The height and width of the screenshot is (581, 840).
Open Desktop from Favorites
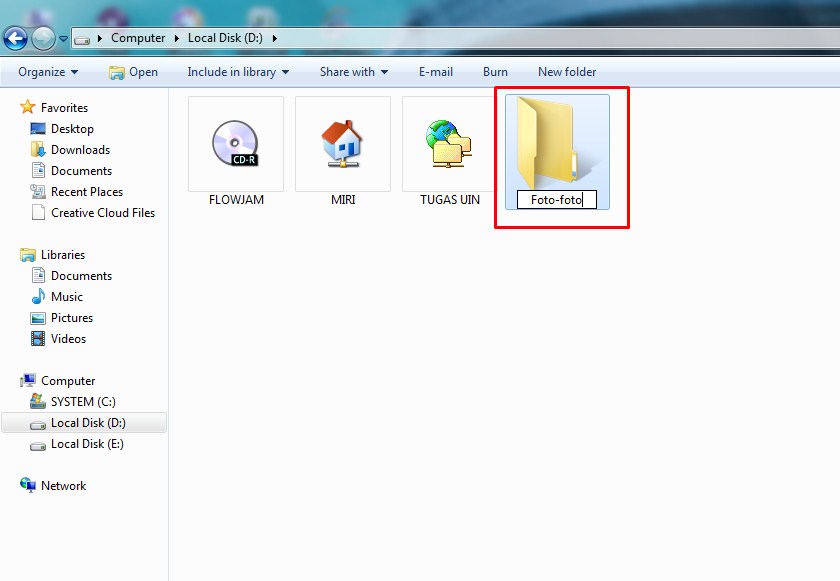click(x=72, y=129)
